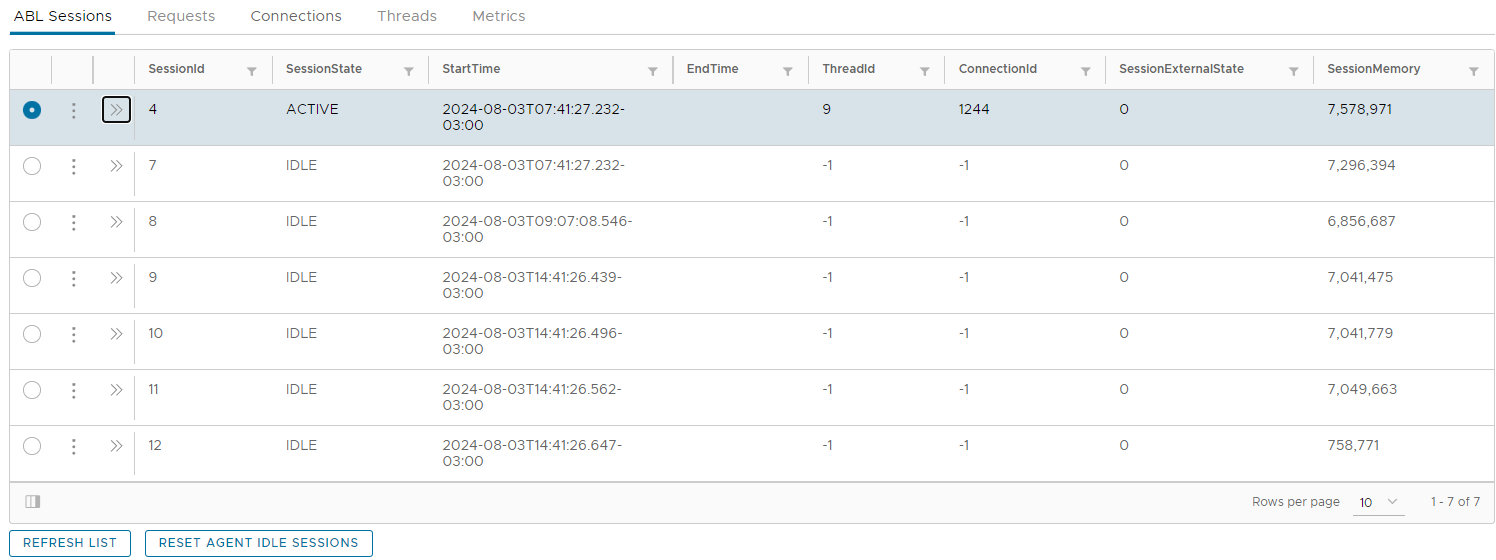Image resolution: width=1496 pixels, height=560 pixels.
Task: Filter the ConnectionId column
Action: (x=1086, y=71)
